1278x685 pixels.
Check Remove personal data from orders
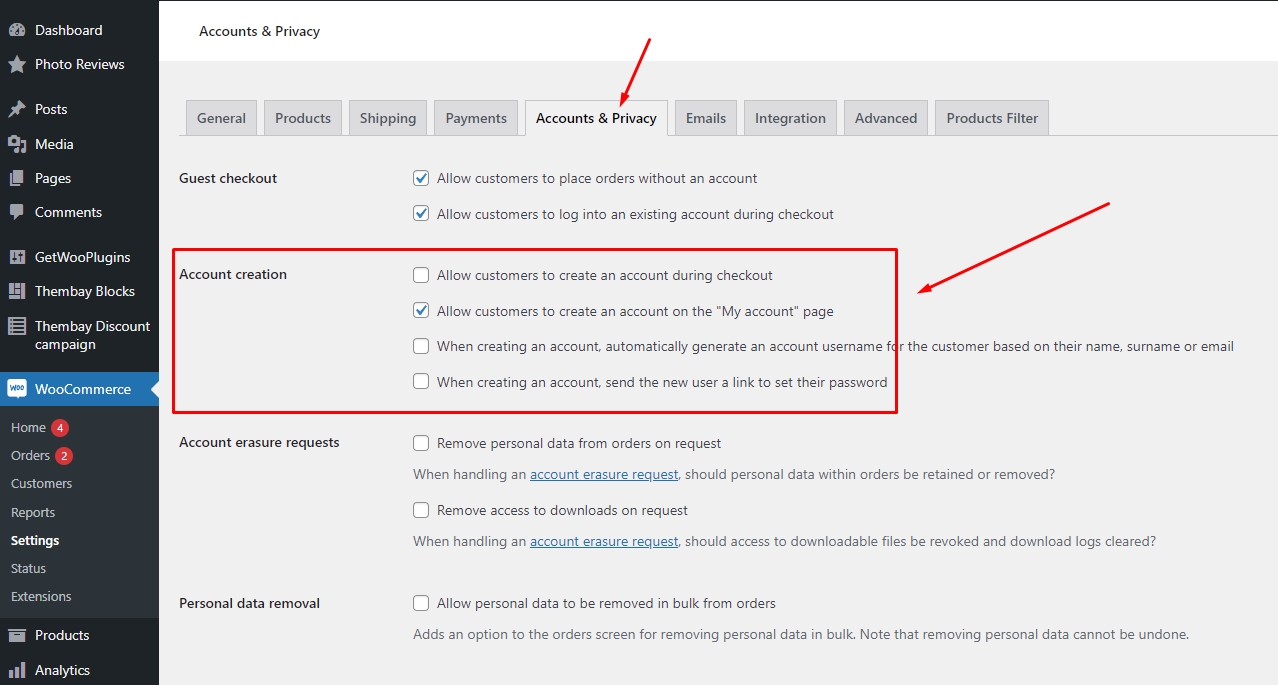tap(421, 443)
